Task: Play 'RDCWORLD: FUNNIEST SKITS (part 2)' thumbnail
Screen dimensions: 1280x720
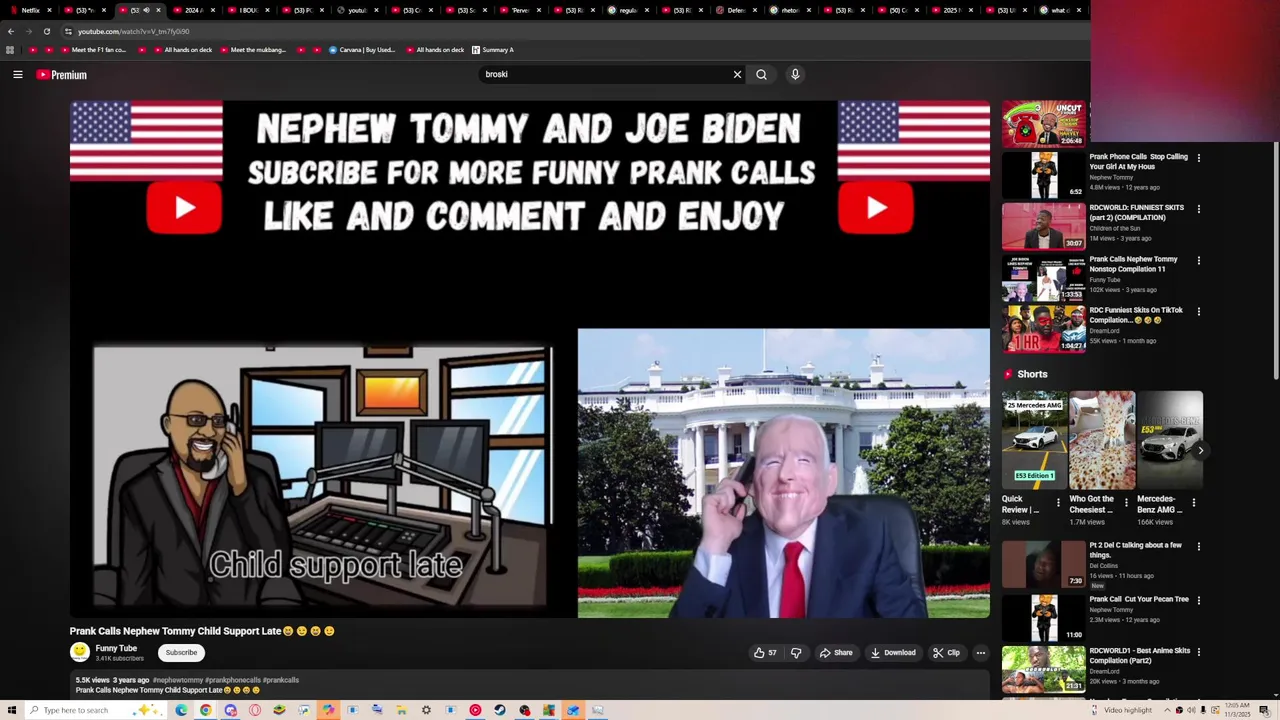Action: point(1043,227)
